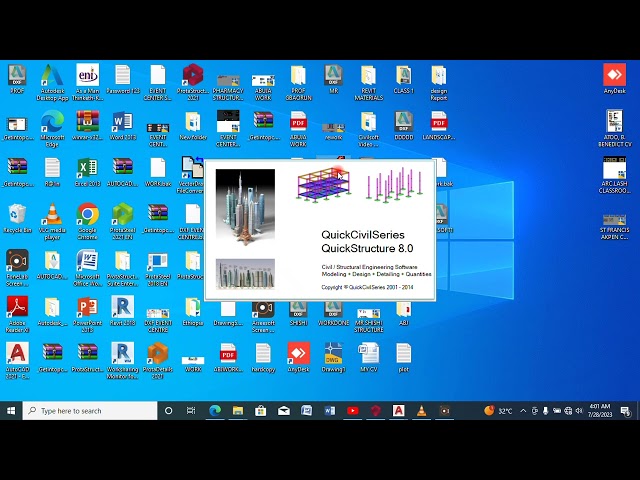Switch to VLC on the taskbar

(x=422, y=411)
